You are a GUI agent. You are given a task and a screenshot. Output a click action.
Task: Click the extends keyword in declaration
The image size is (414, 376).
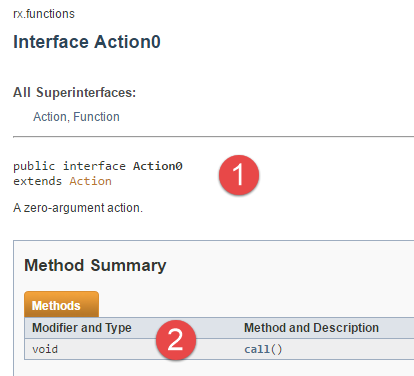pyautogui.click(x=37, y=181)
